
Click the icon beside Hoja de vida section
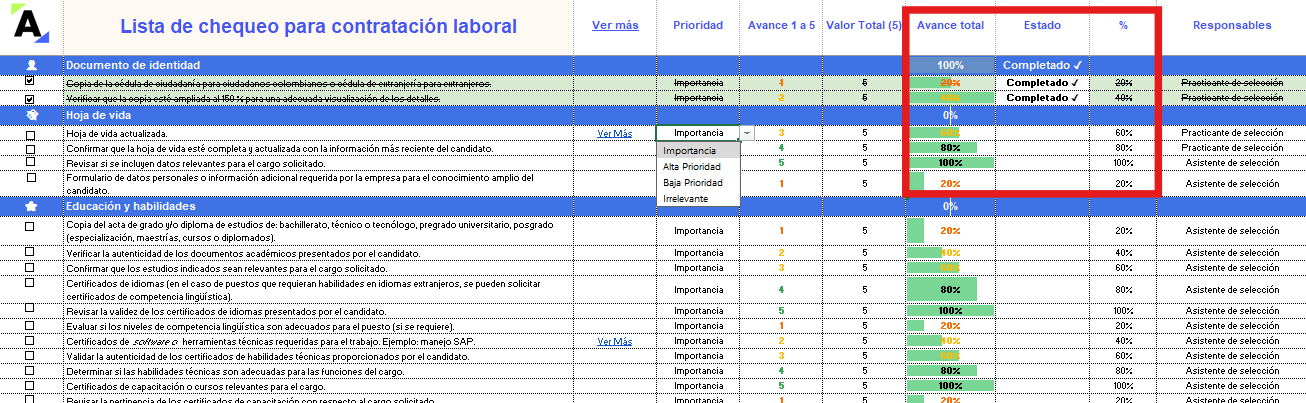[x=30, y=115]
